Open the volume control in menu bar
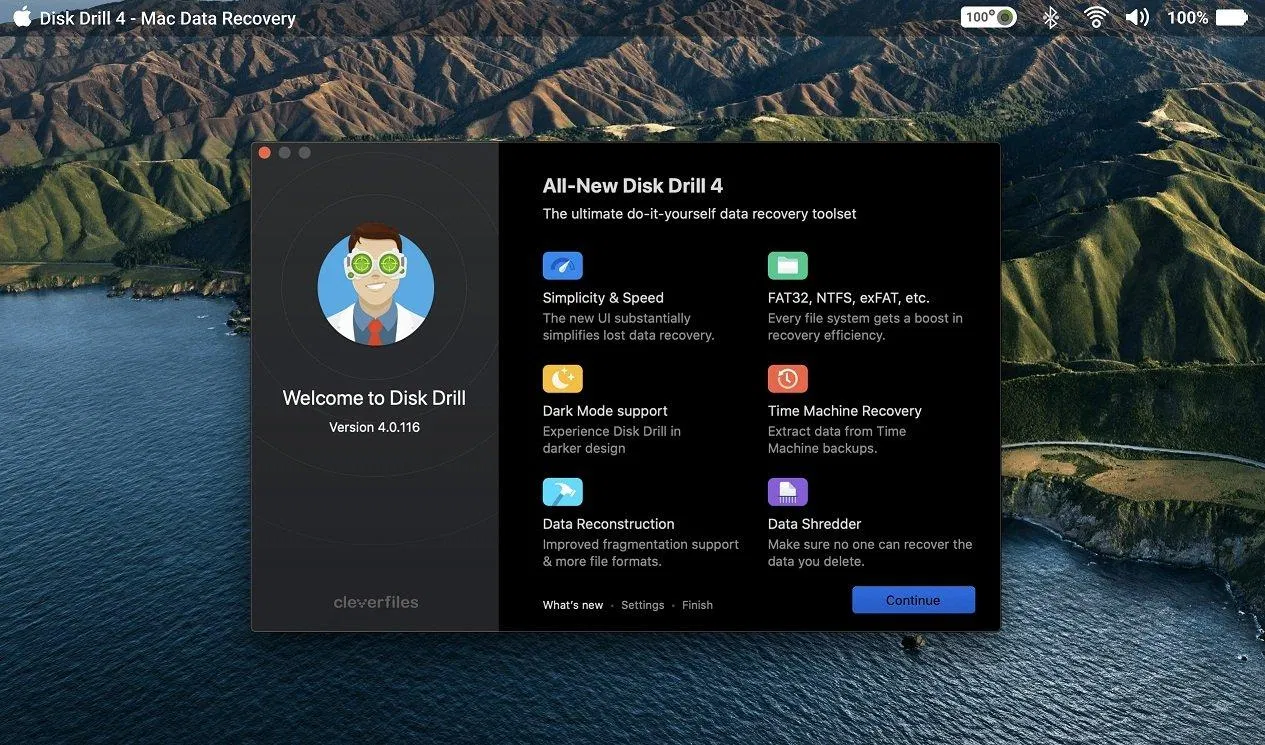This screenshot has height=745, width=1265. [x=1136, y=17]
